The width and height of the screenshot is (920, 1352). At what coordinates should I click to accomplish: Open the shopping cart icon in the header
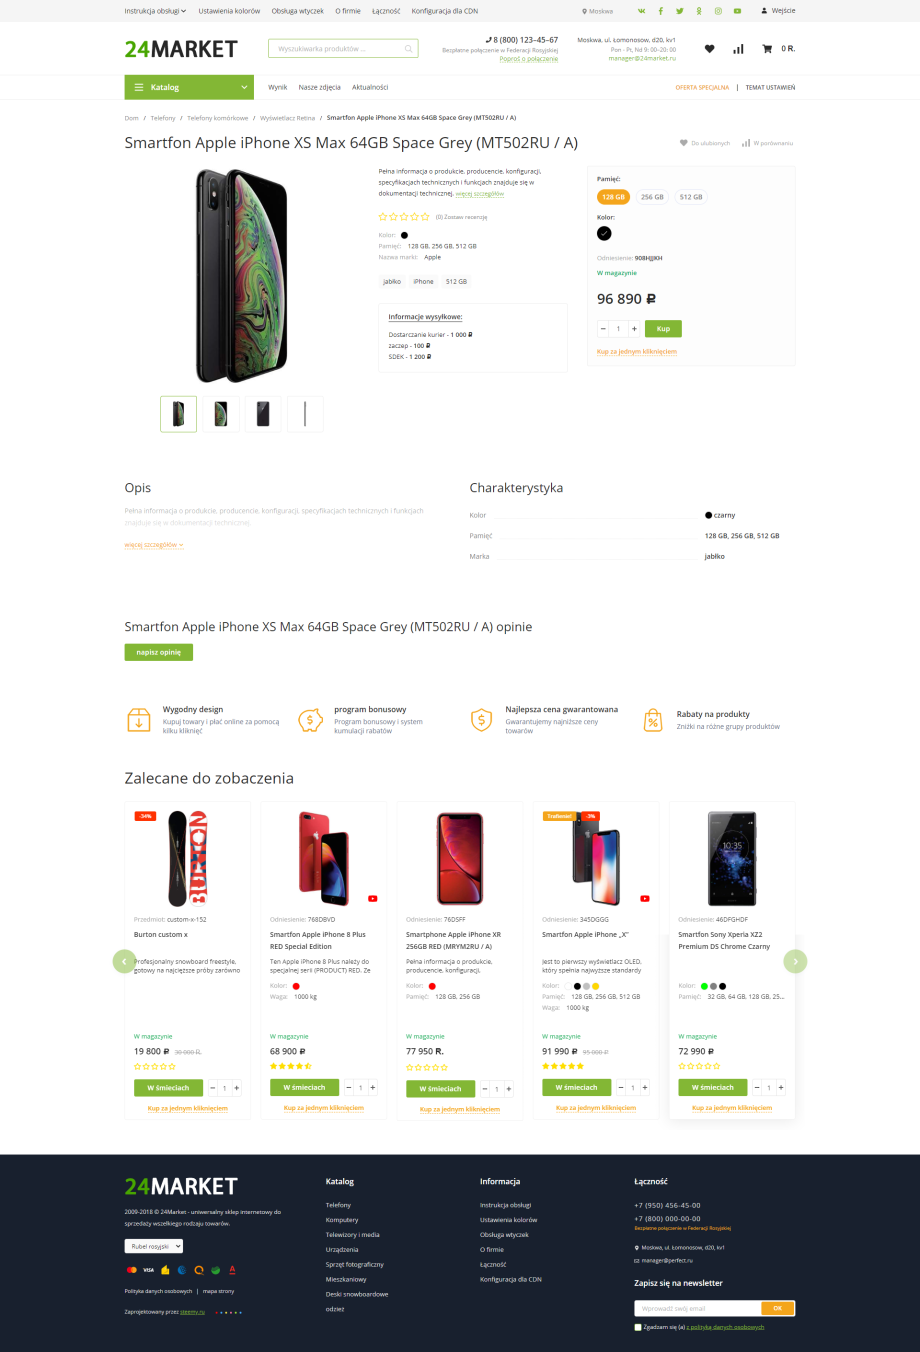click(x=767, y=48)
